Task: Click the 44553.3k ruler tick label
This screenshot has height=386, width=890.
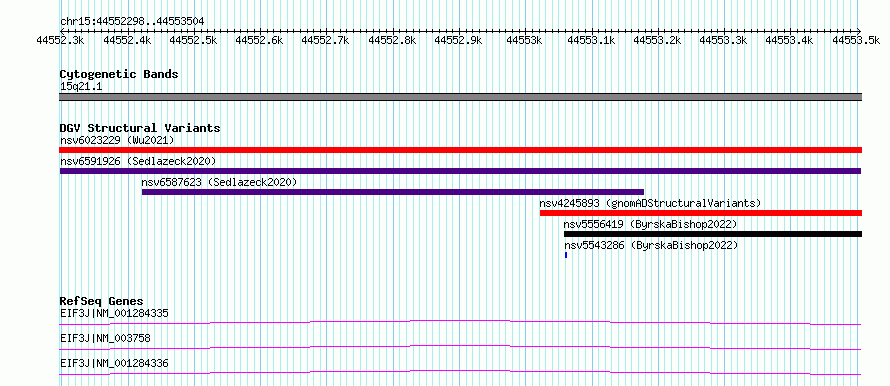Action: 723,40
